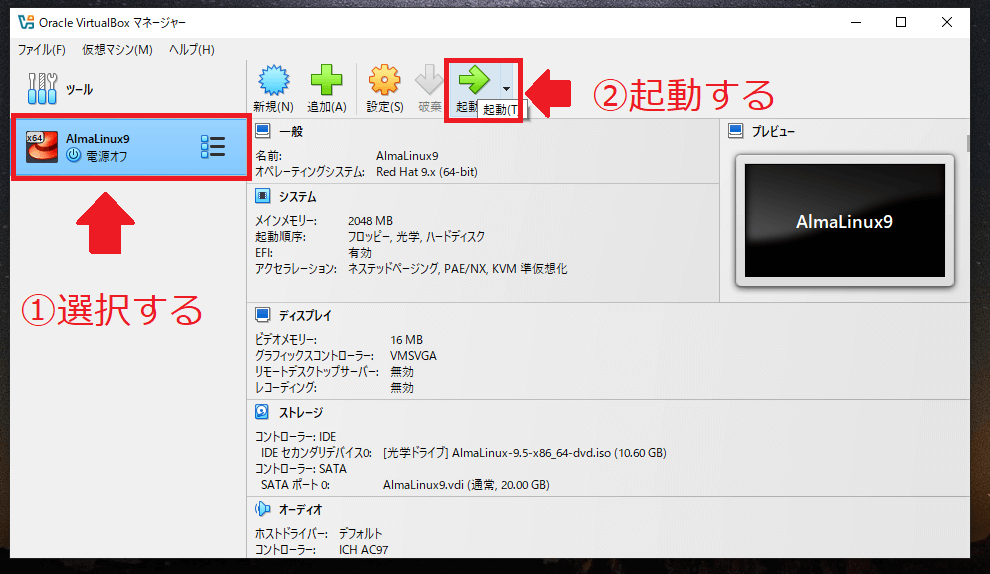Click the Discard (破棄) gray arrow icon

[x=429, y=81]
